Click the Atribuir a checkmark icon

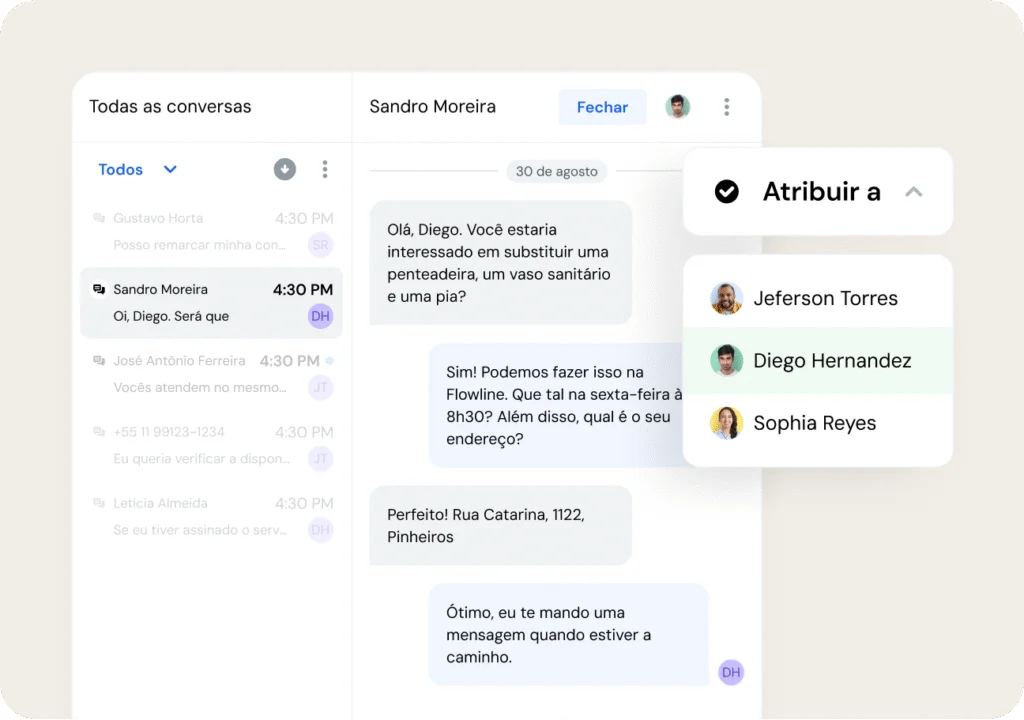[726, 191]
